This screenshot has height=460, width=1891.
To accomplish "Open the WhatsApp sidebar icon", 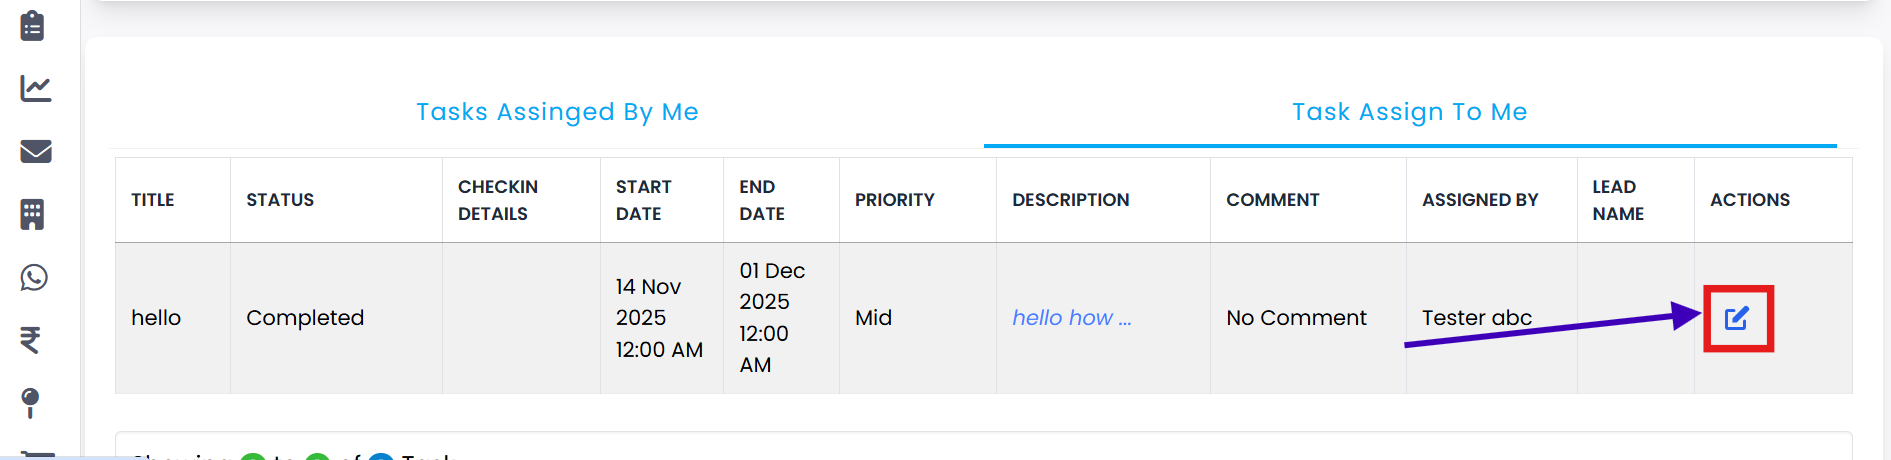I will click(34, 277).
